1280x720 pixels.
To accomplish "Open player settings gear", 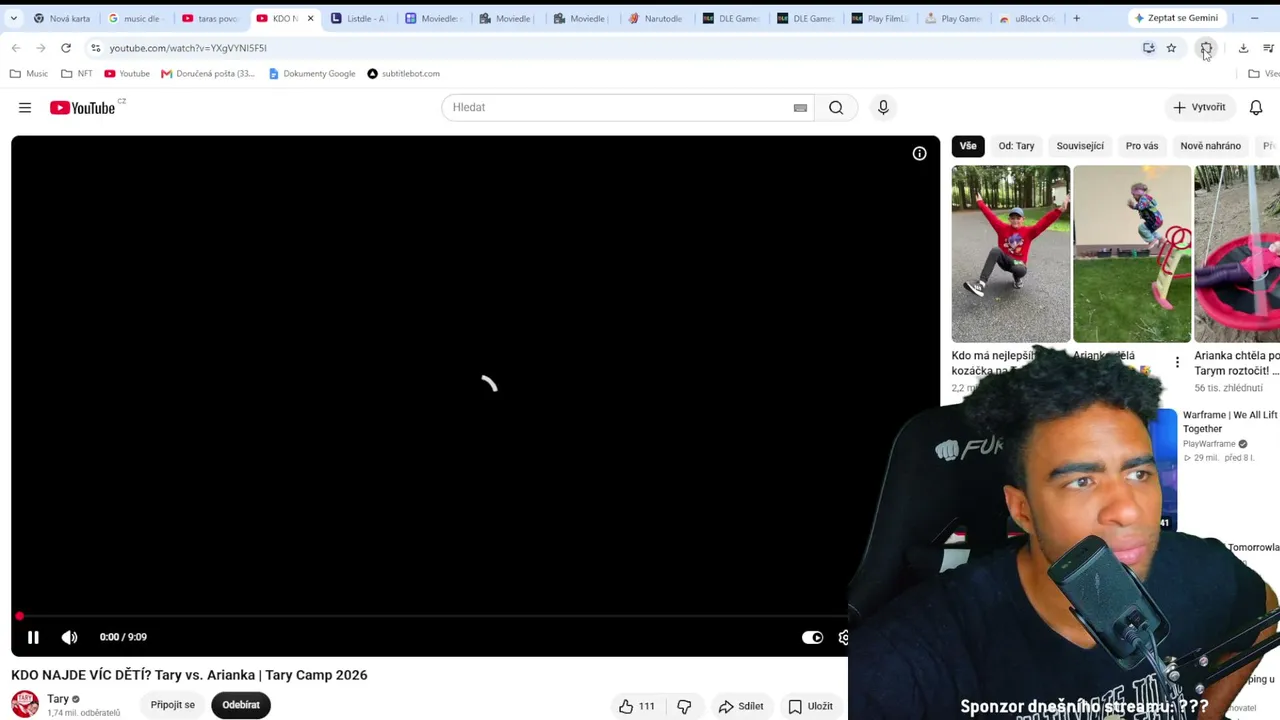I will 843,637.
